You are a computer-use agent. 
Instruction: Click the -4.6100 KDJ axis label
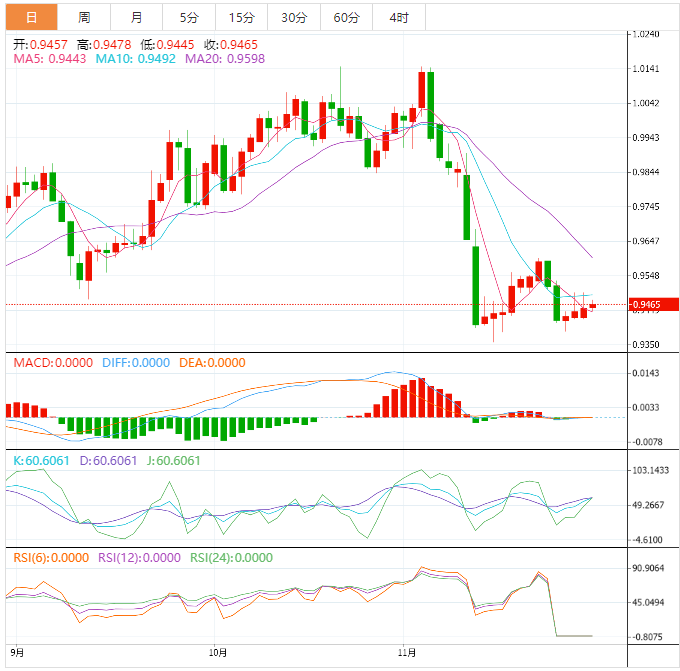coord(647,540)
